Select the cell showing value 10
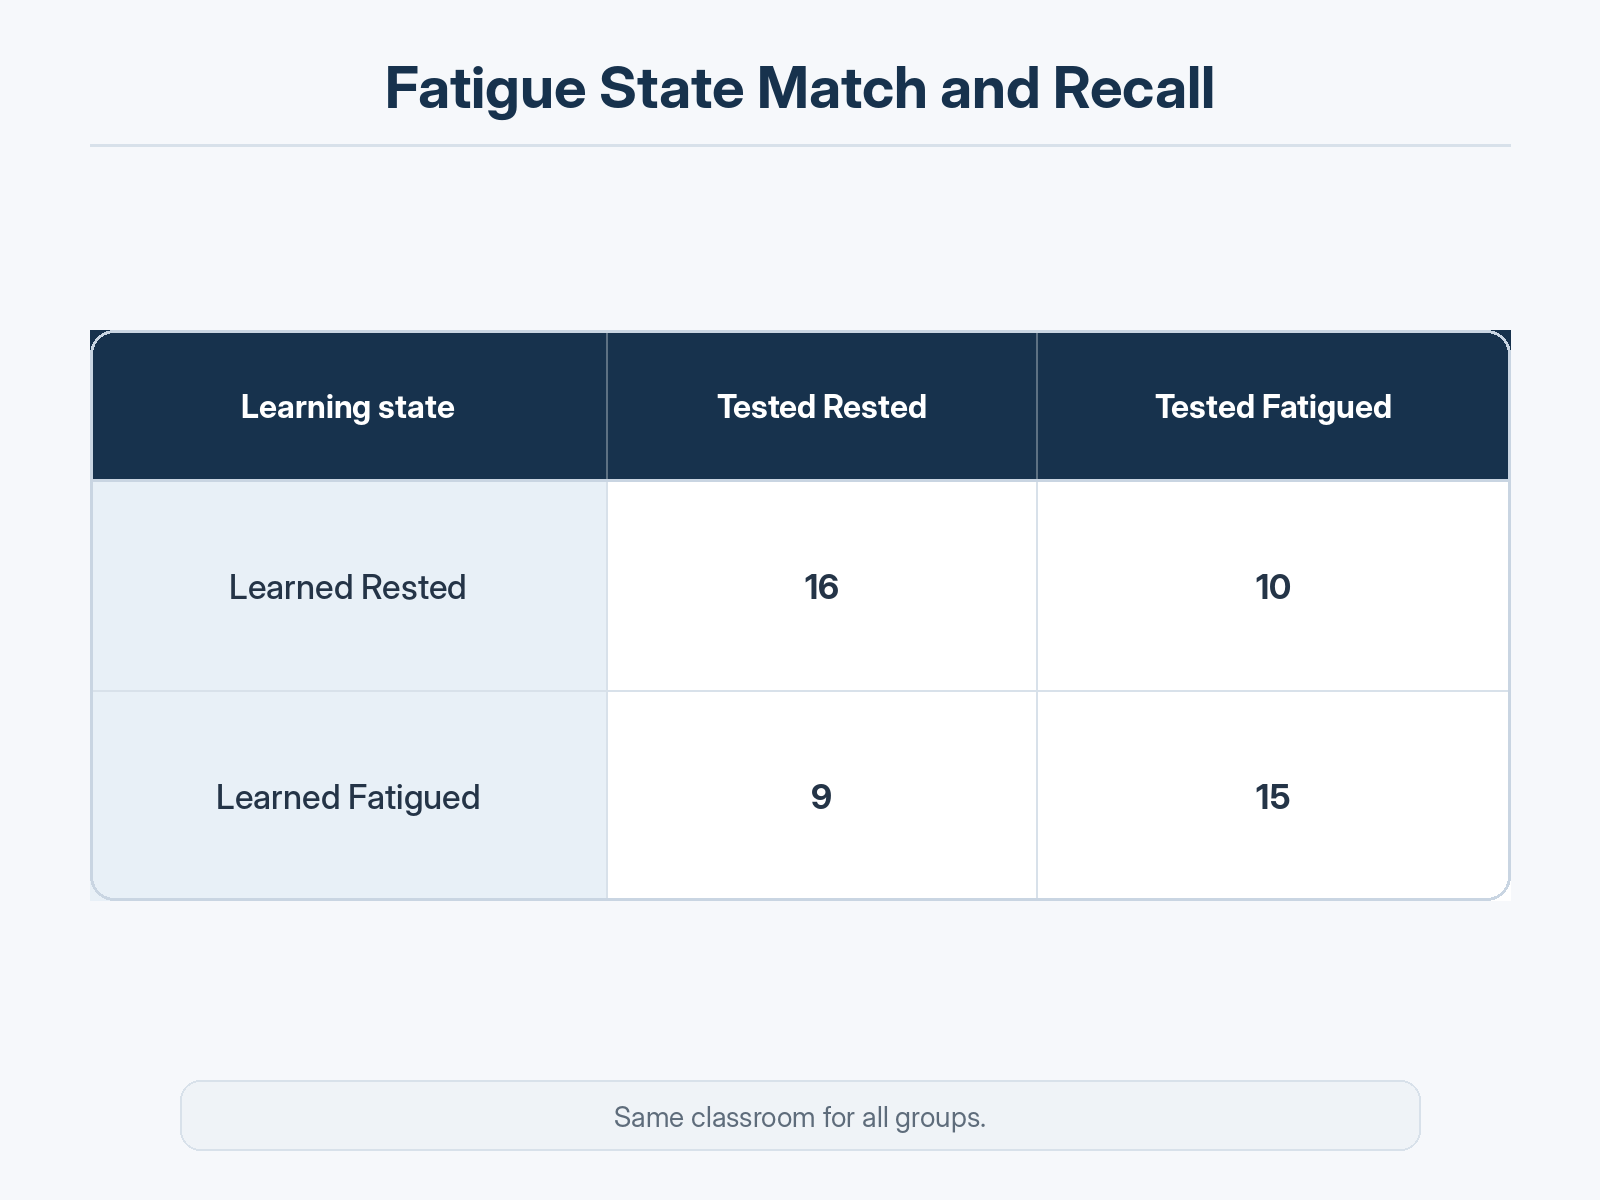1600x1200 pixels. tap(1273, 586)
